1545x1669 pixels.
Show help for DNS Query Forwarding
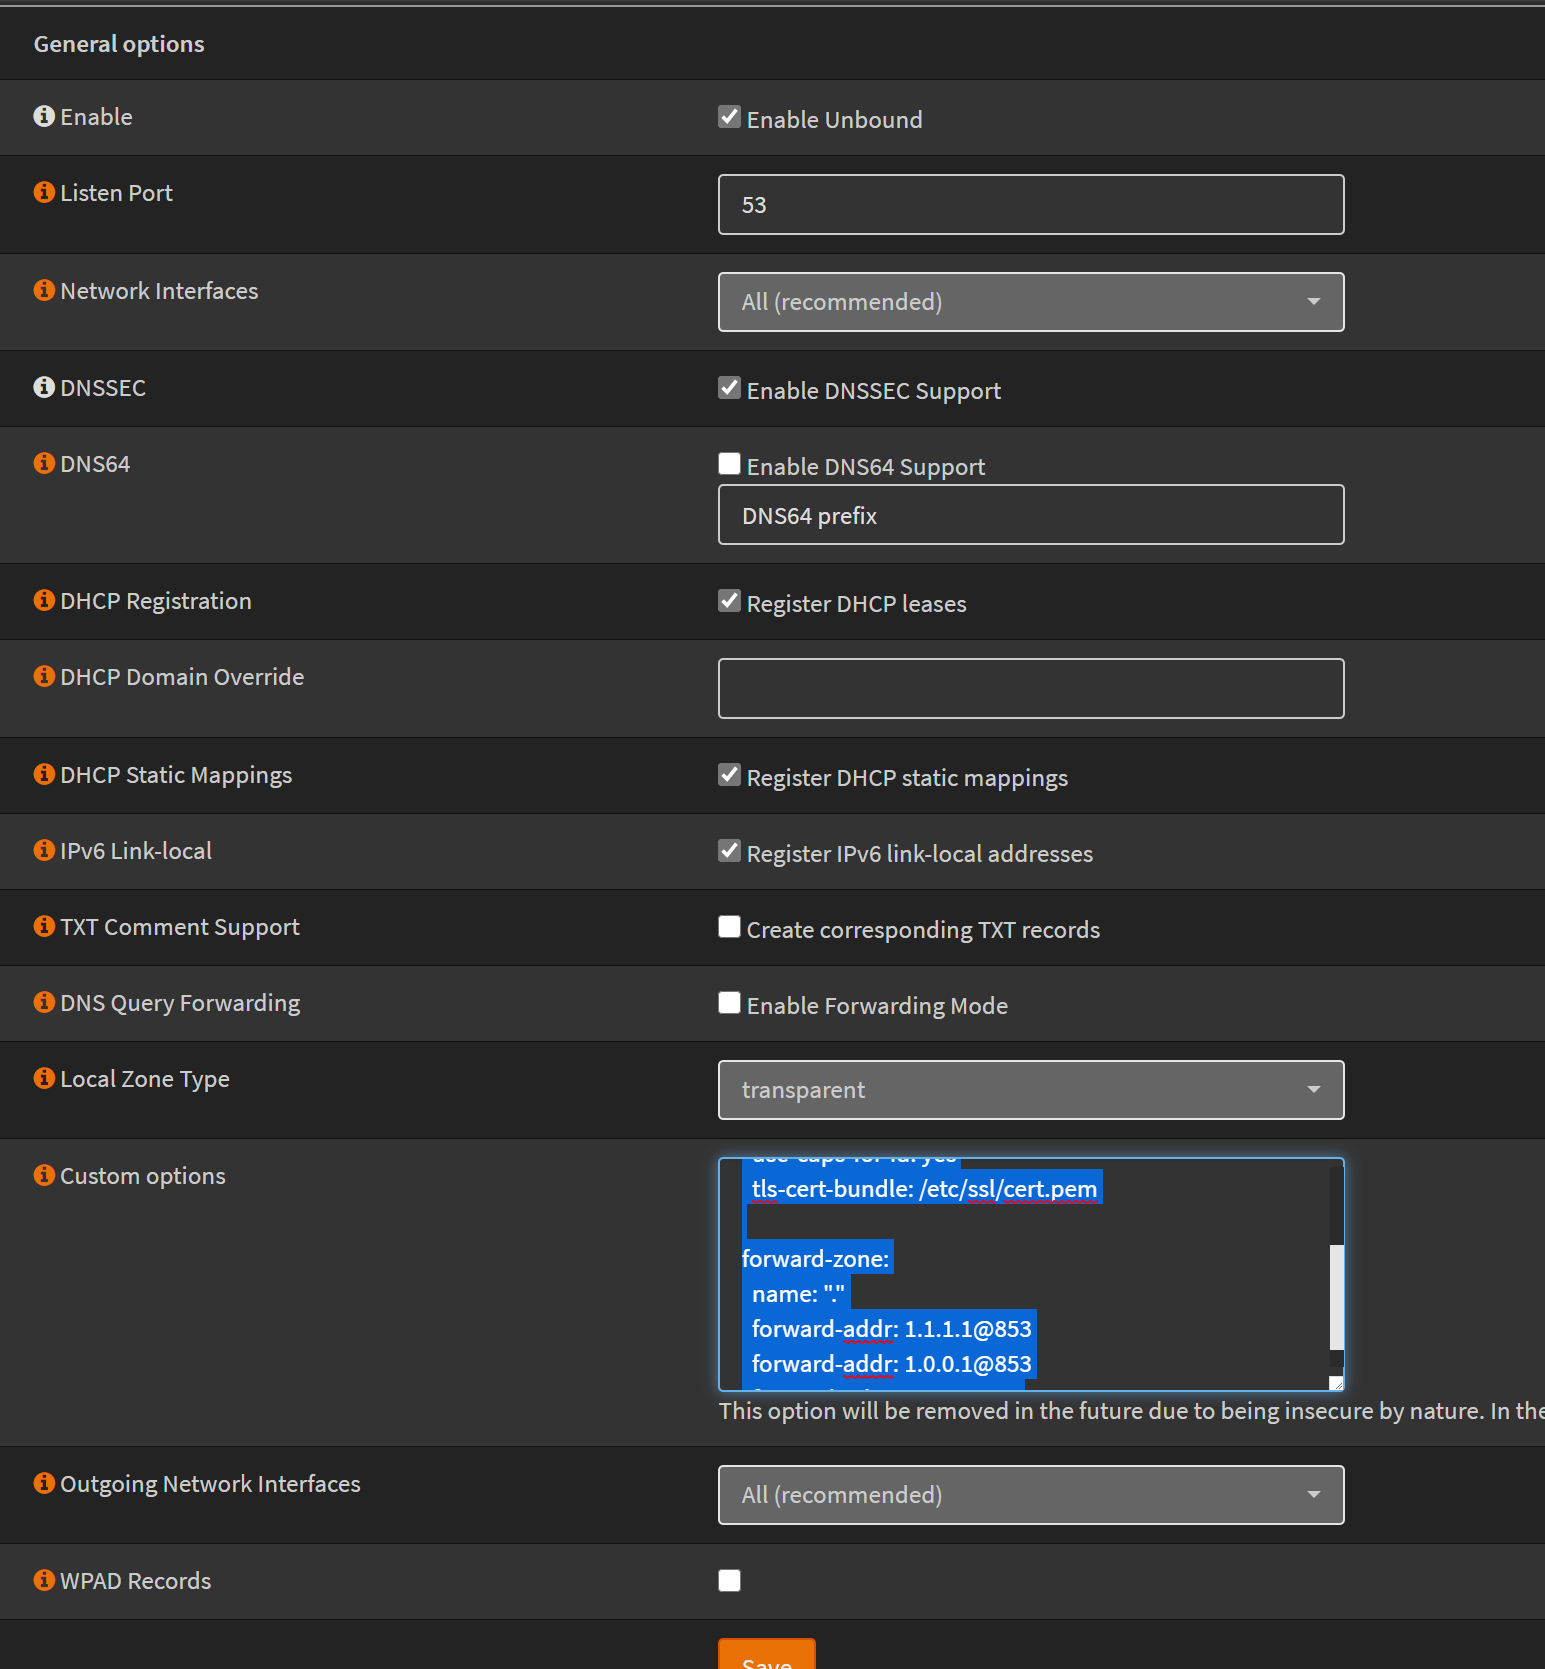pos(44,1002)
